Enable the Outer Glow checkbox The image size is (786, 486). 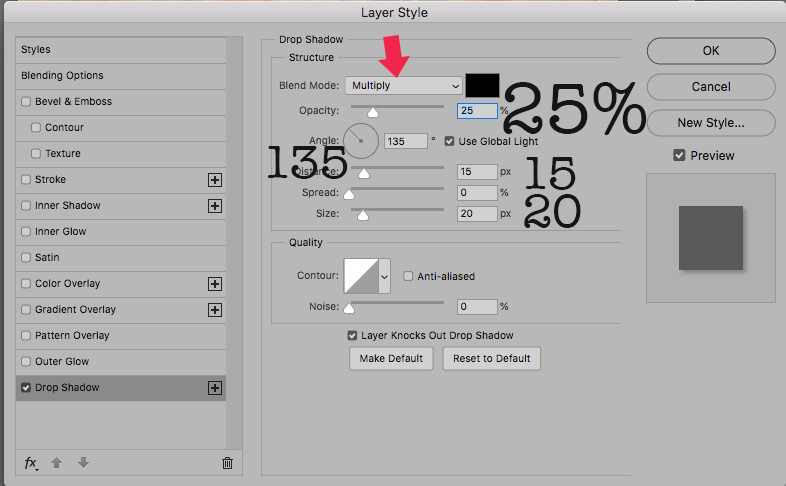click(26, 362)
